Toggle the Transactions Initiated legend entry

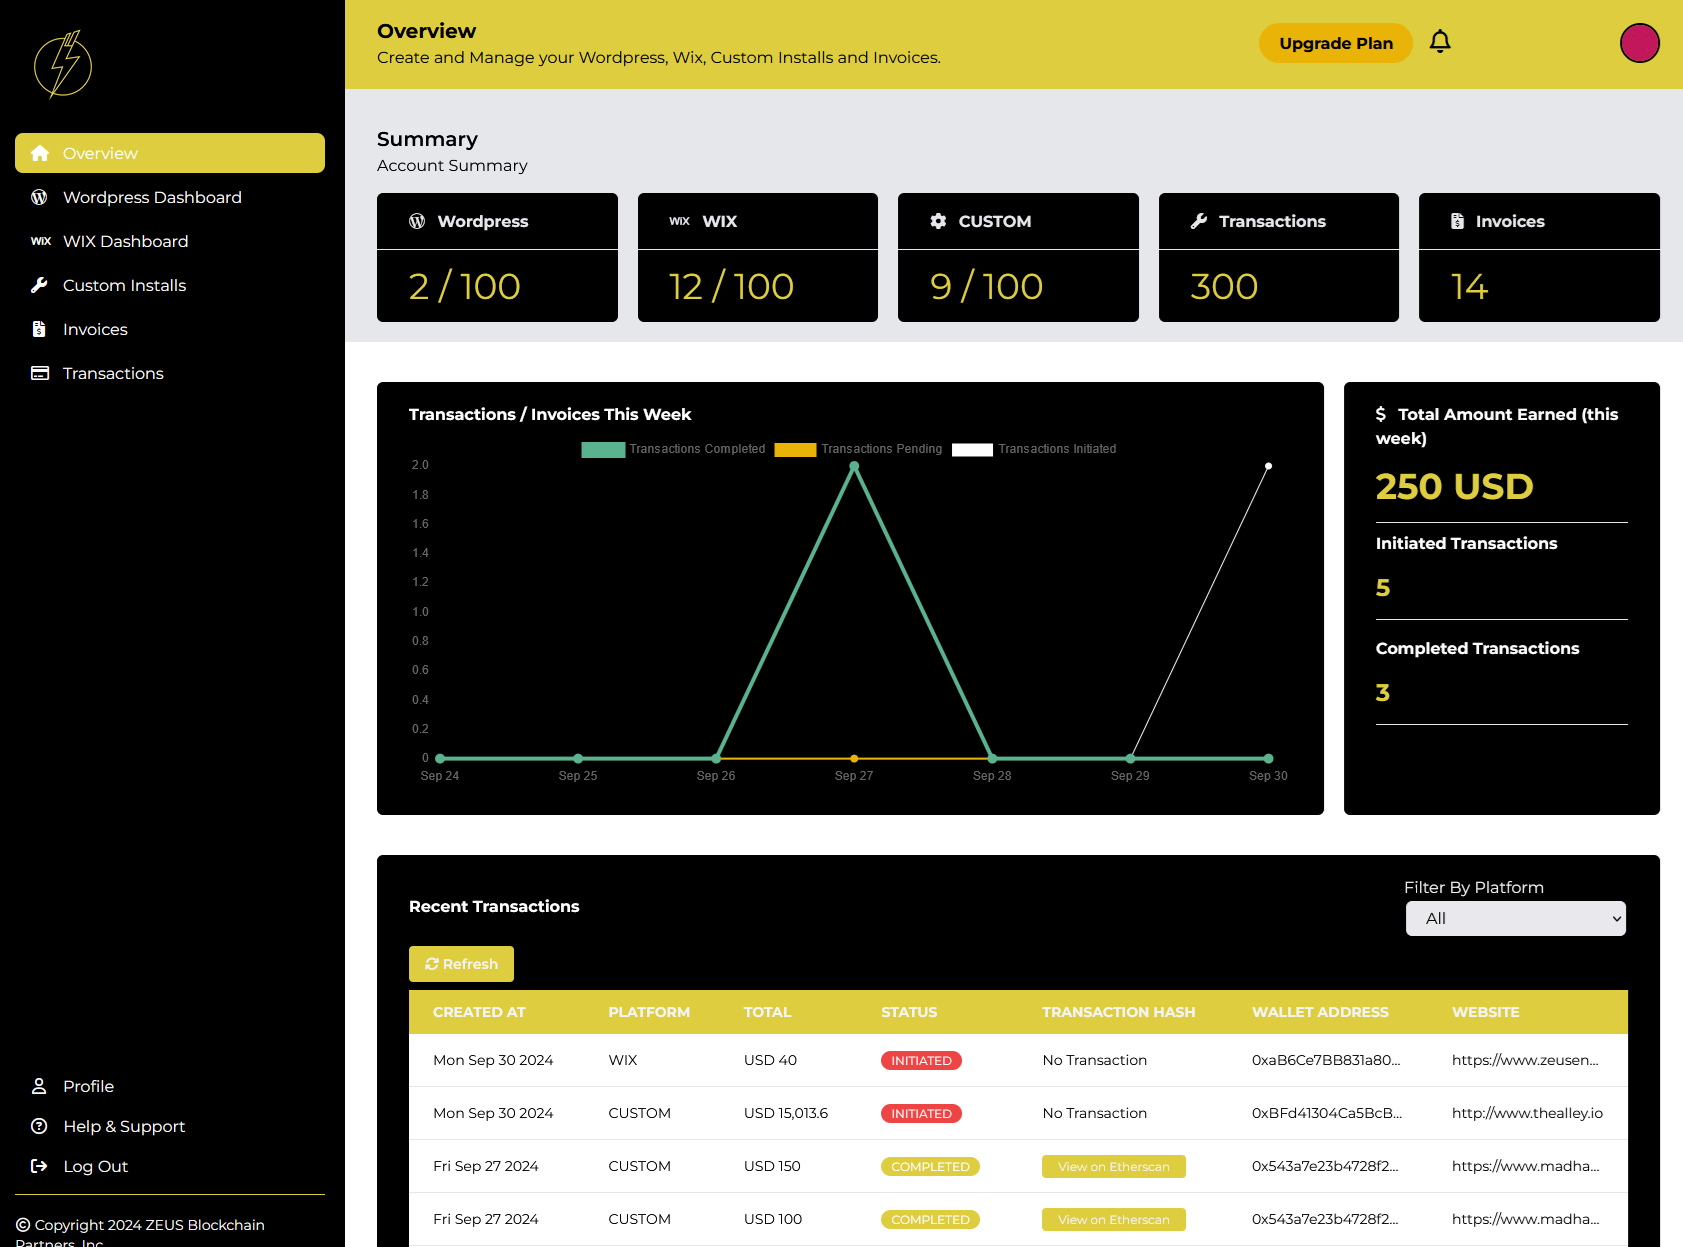click(1034, 449)
